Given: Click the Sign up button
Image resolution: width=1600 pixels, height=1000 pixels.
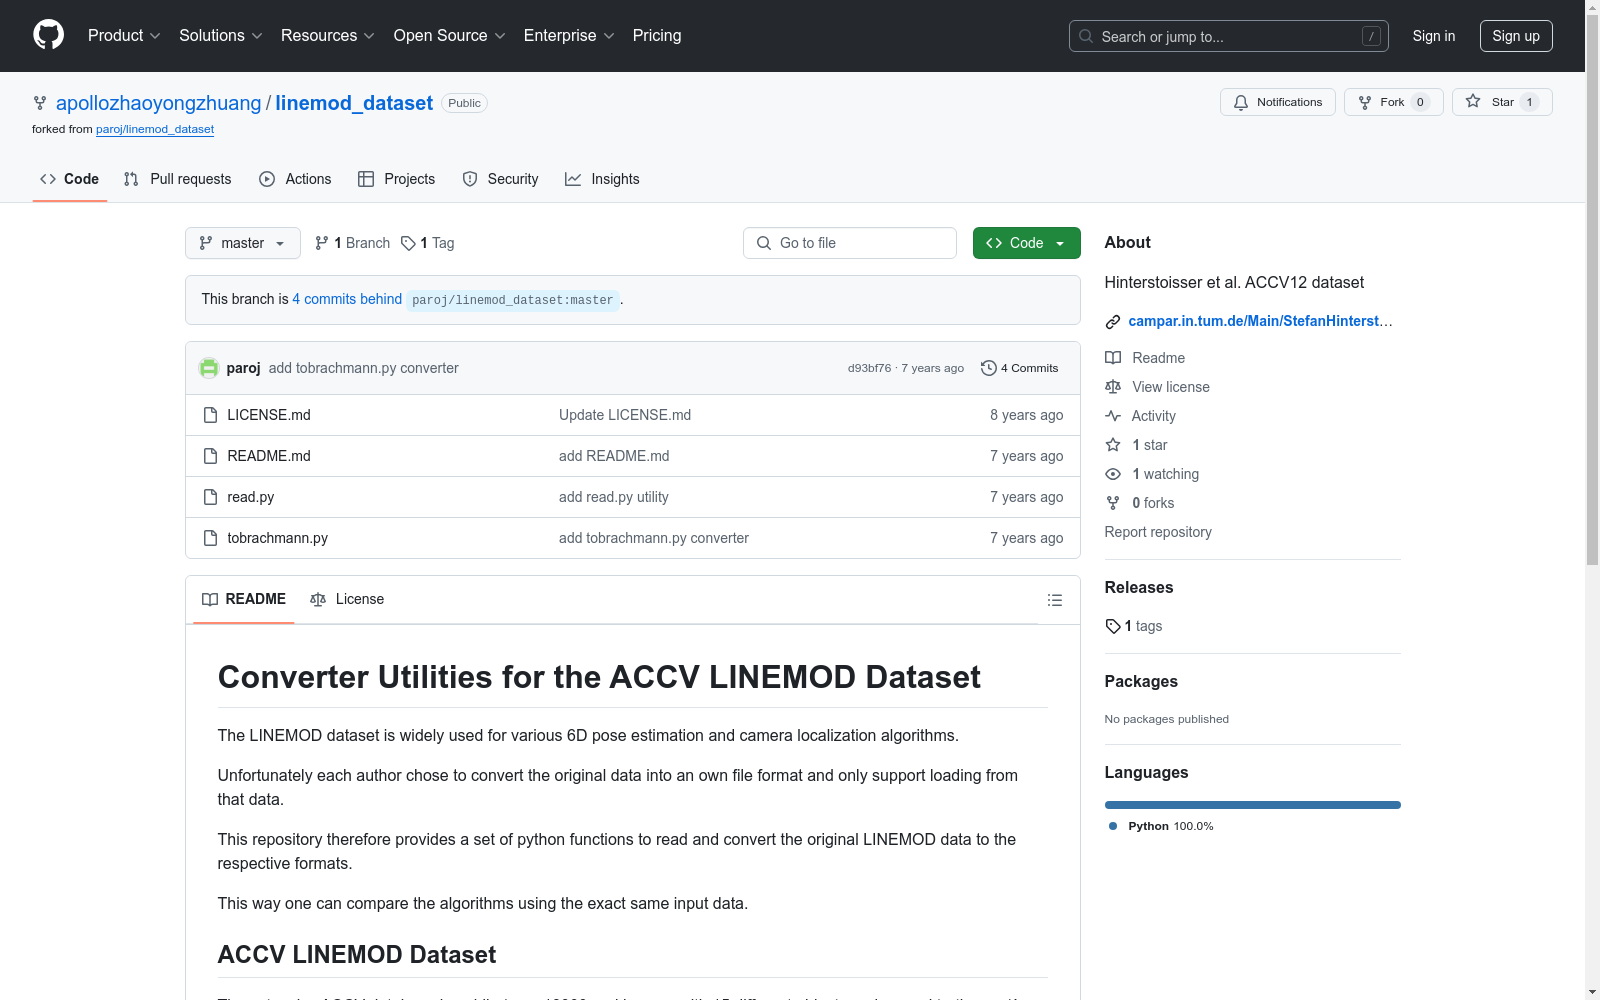Looking at the screenshot, I should coord(1515,35).
